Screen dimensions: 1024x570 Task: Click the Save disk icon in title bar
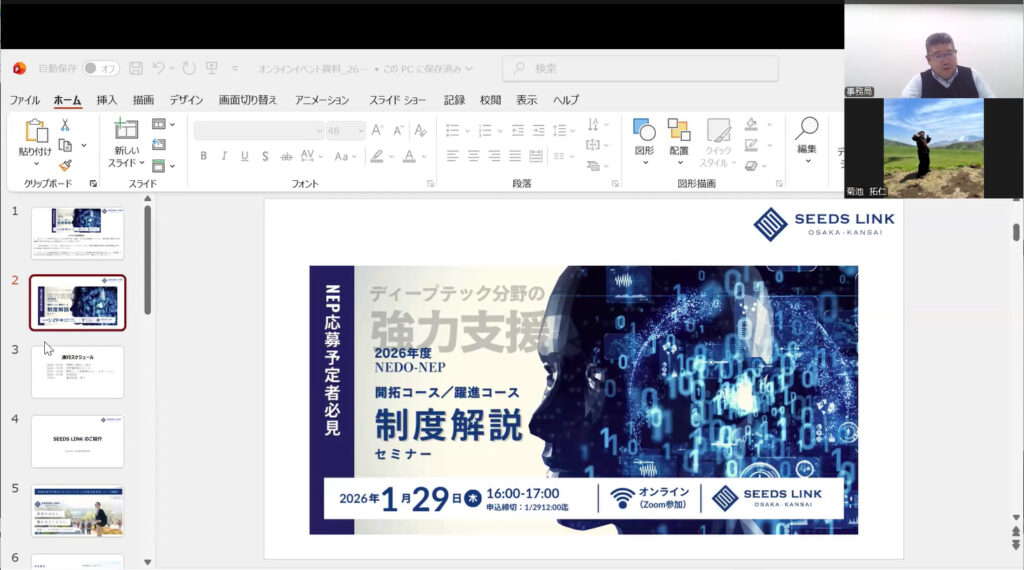tap(136, 68)
